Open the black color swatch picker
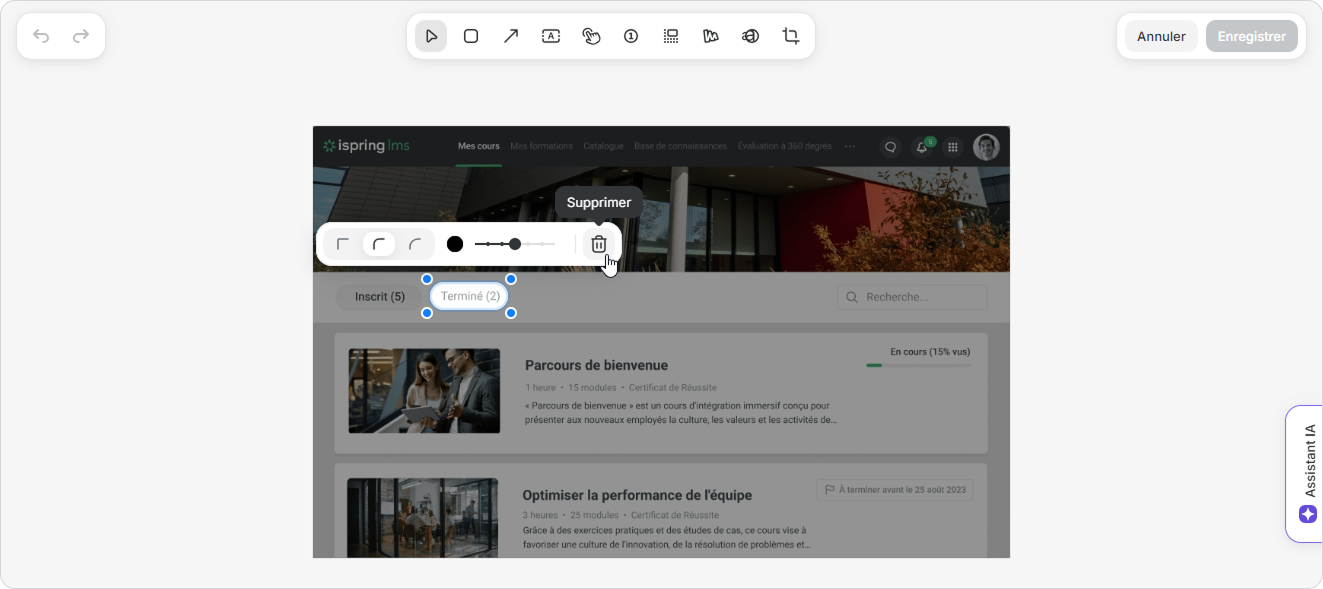The image size is (1323, 589). (455, 244)
